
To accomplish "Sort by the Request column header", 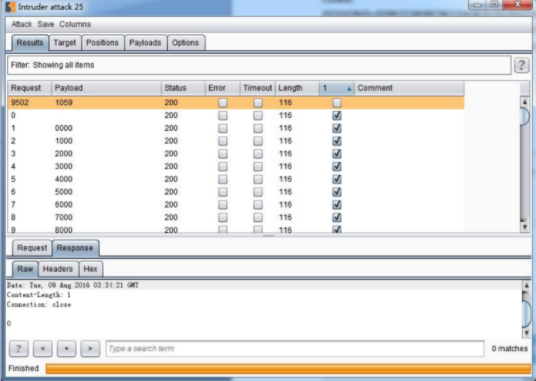I will tap(30, 88).
